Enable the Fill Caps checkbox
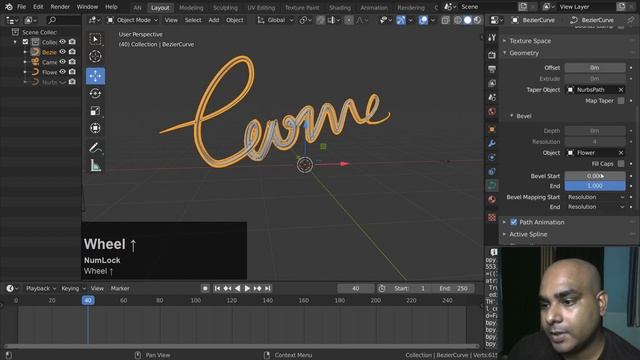640x360 pixels. (x=621, y=164)
